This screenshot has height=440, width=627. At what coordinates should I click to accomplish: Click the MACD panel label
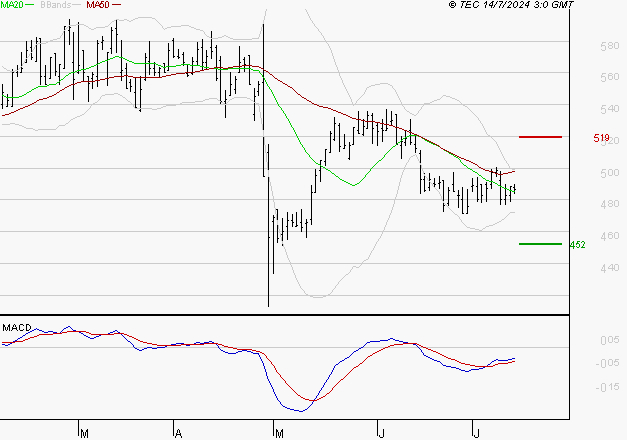click(17, 328)
